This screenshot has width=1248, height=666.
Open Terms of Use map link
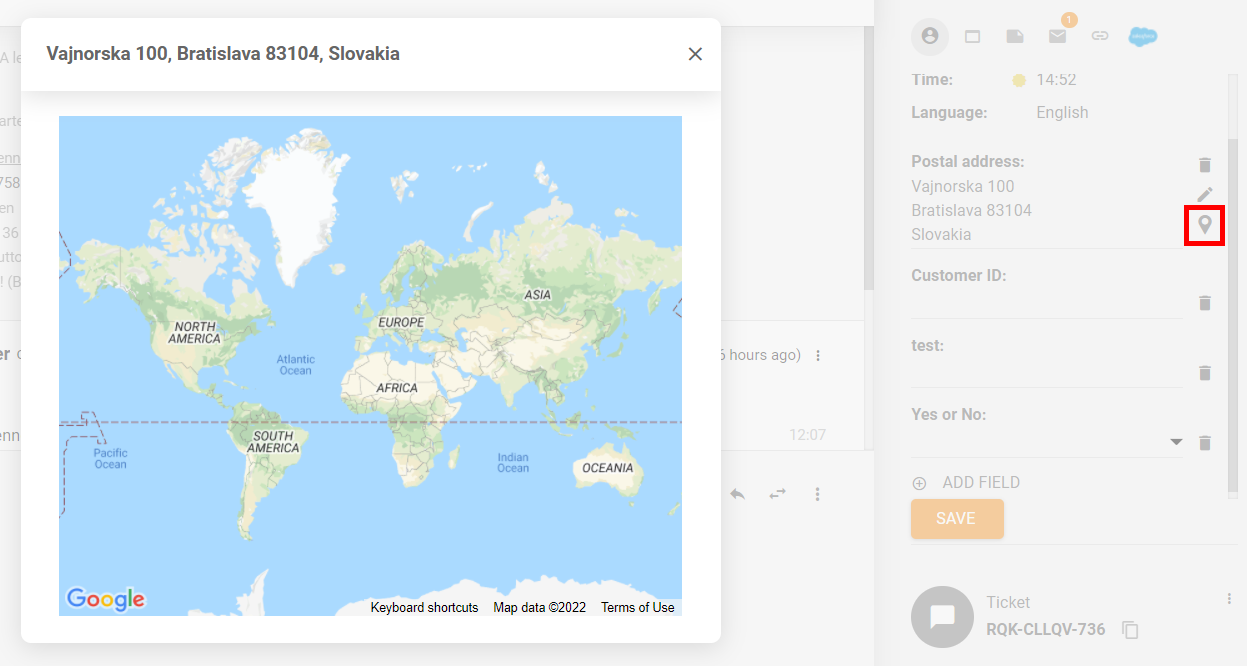pyautogui.click(x=637, y=607)
